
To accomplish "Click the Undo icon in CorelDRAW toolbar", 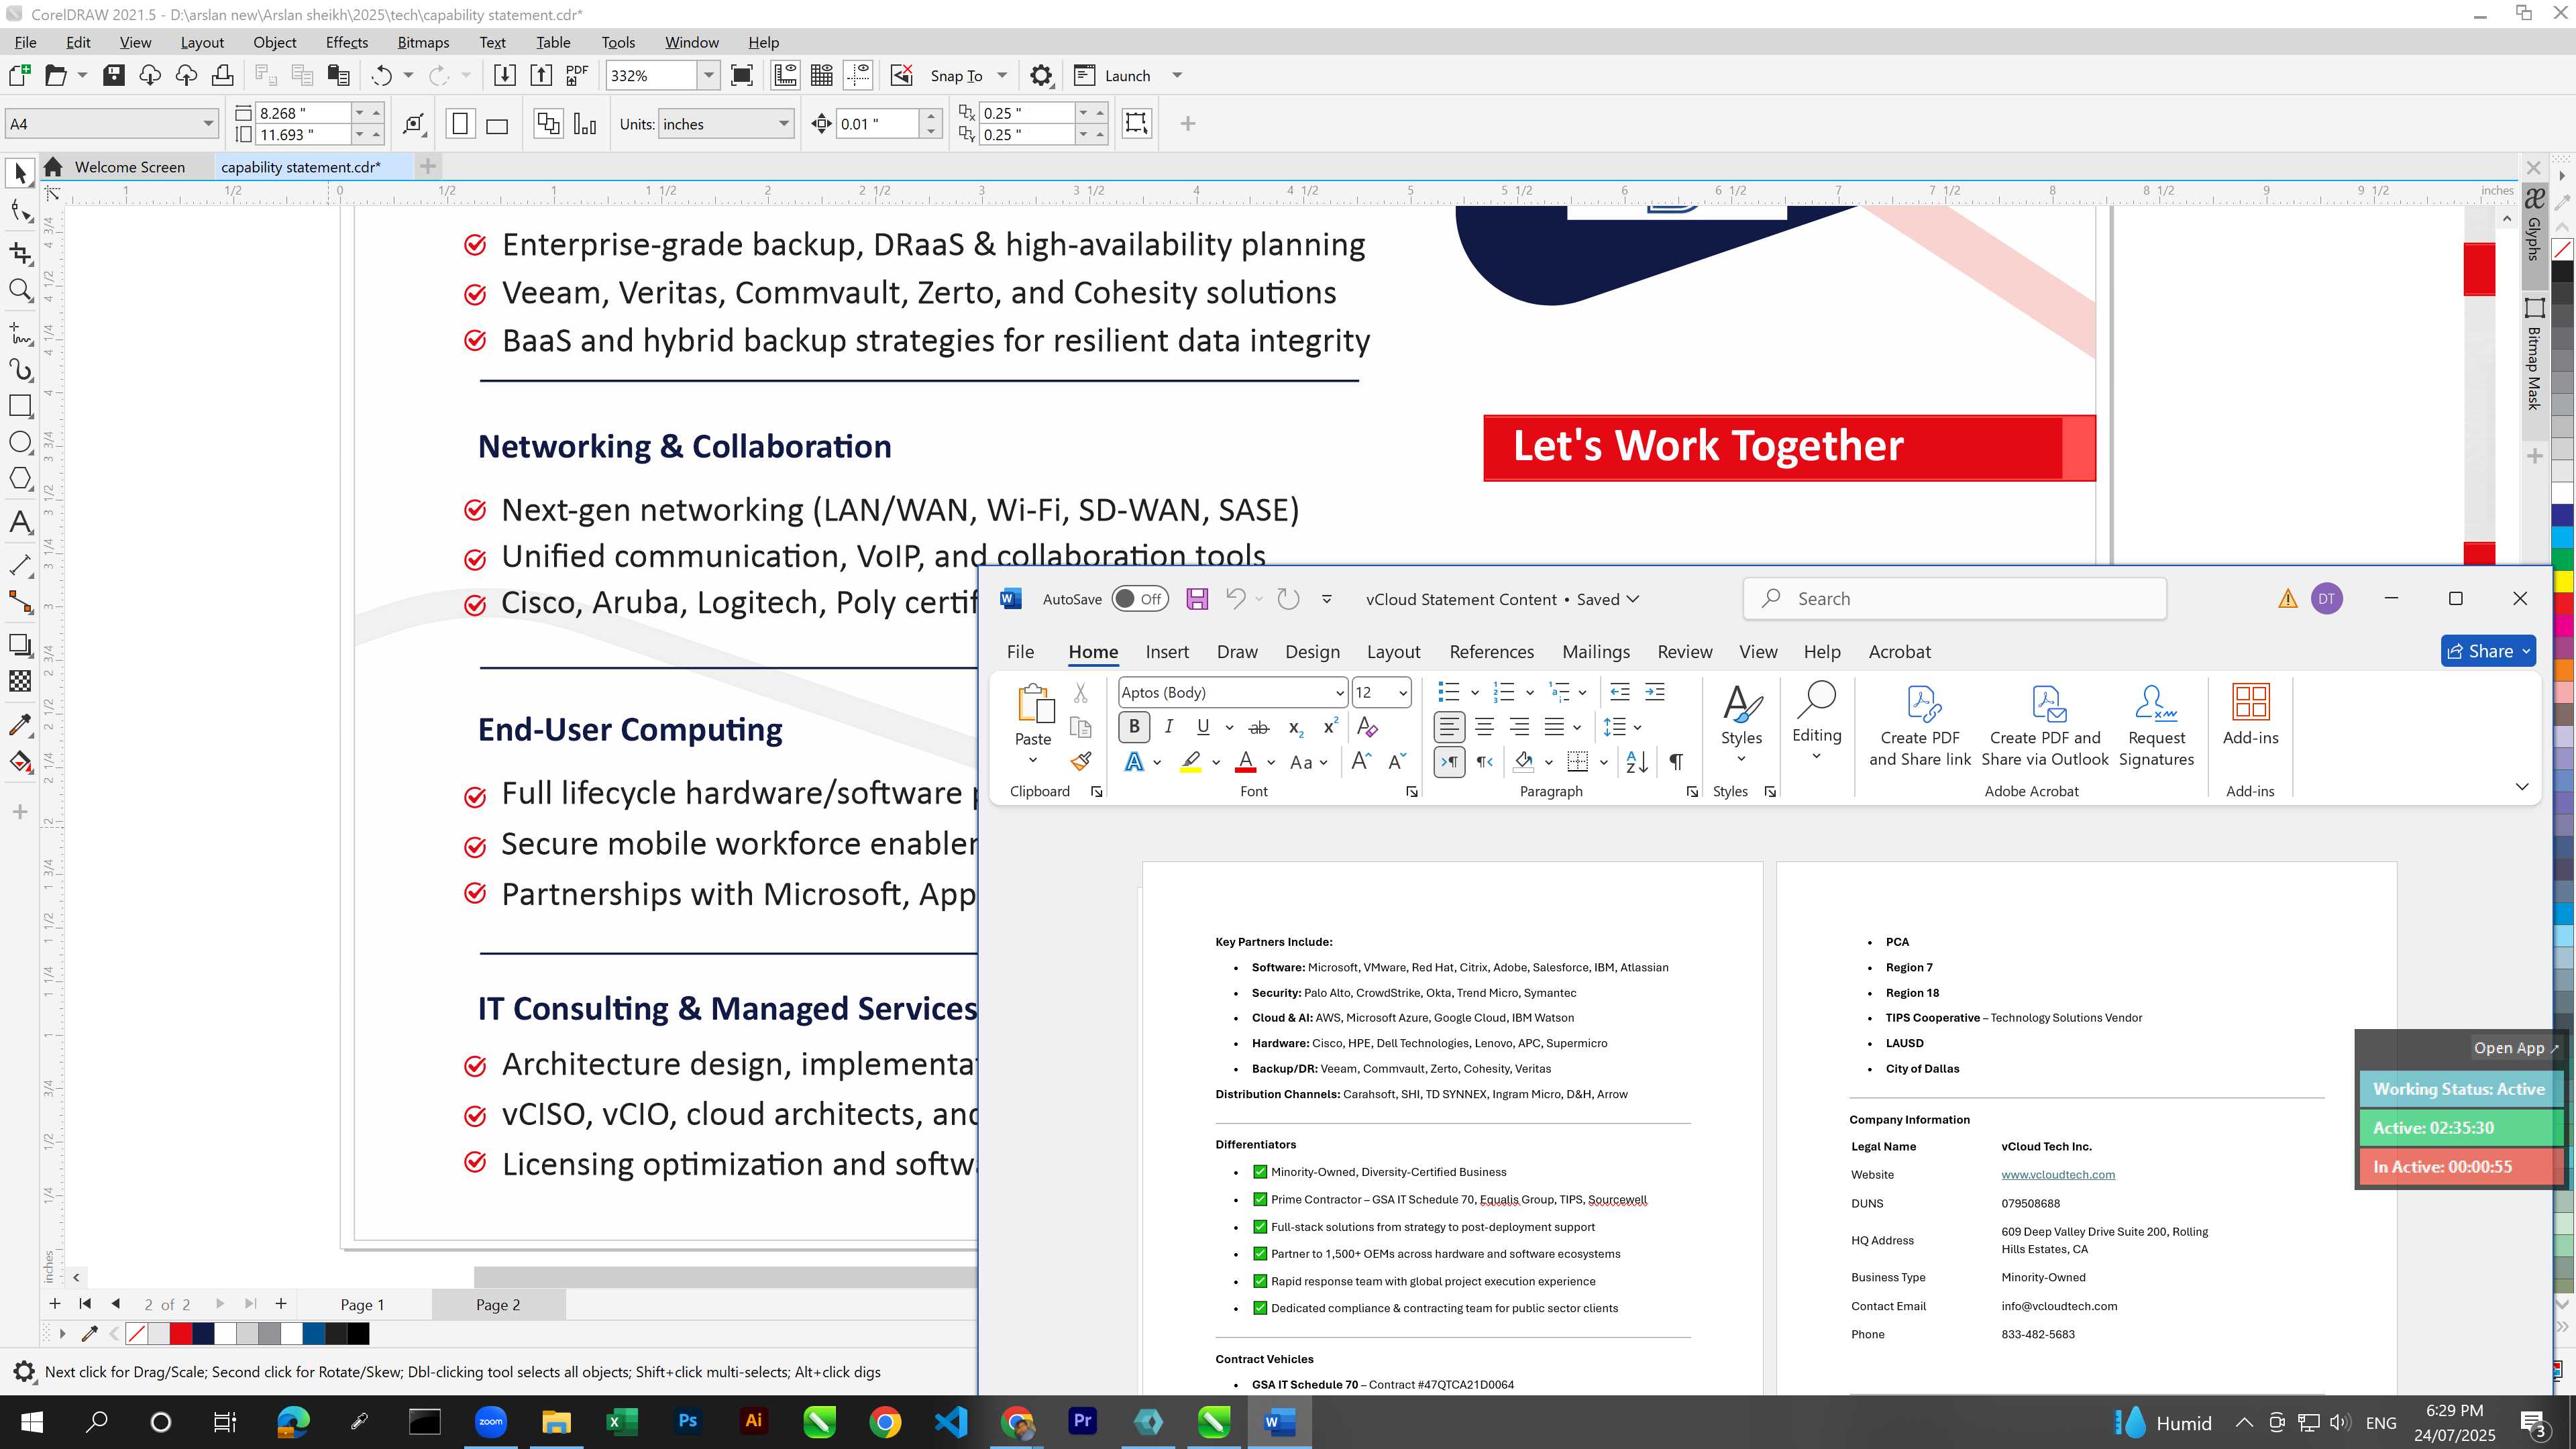I will pyautogui.click(x=381, y=76).
